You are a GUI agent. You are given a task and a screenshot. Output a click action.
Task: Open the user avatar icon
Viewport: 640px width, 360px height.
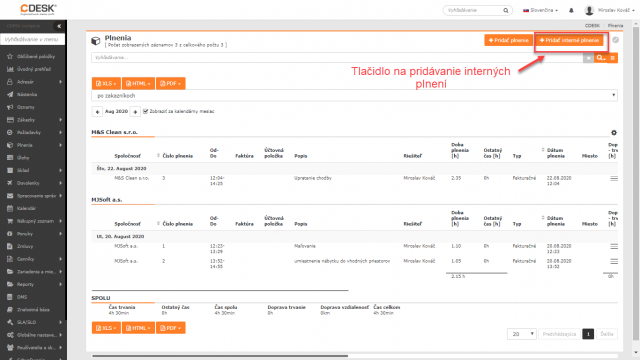[589, 10]
